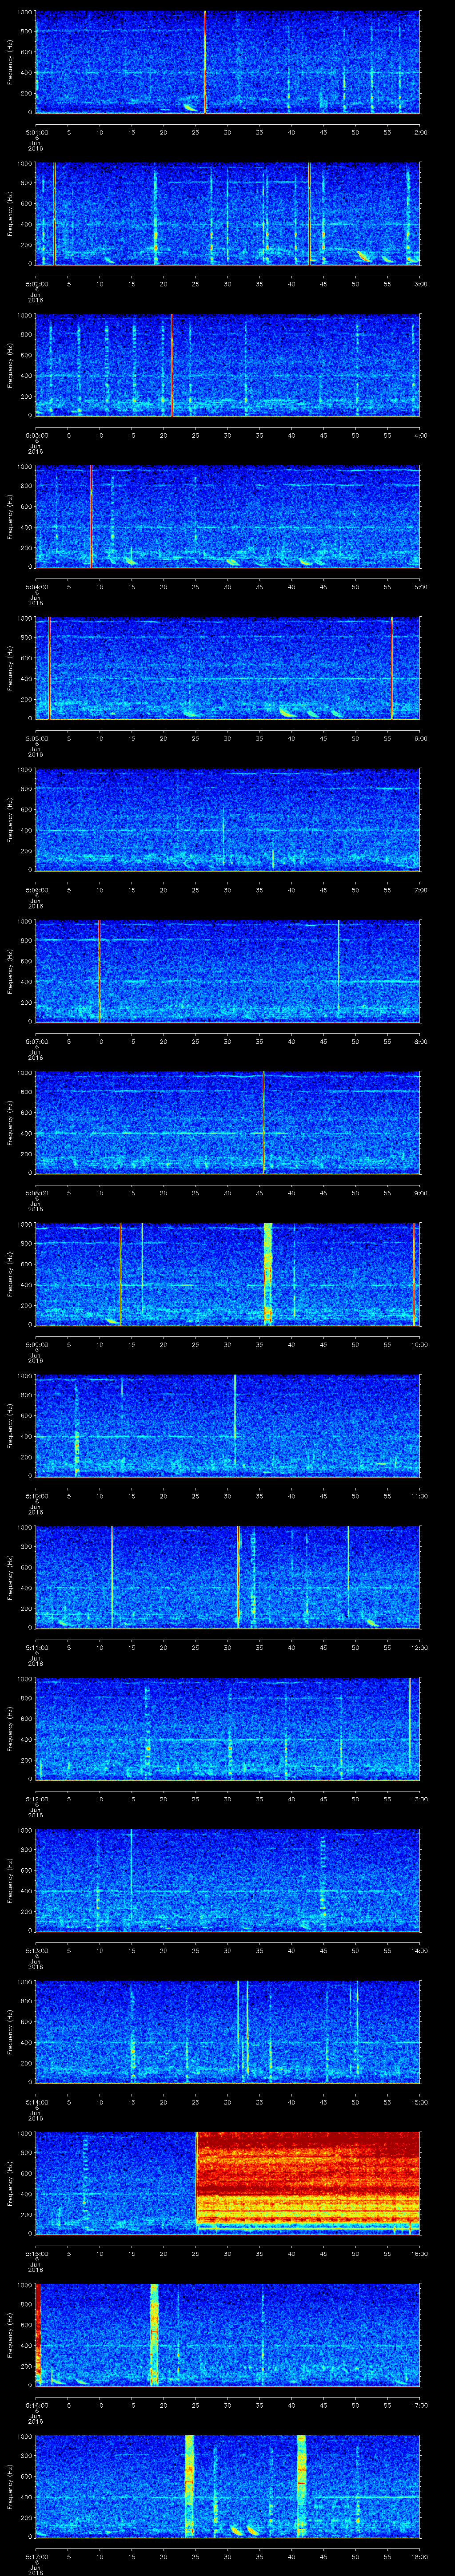Viewport: 455px width, 2576px height.
Task: Pick the '13:00' end time label
Action: click(419, 1799)
